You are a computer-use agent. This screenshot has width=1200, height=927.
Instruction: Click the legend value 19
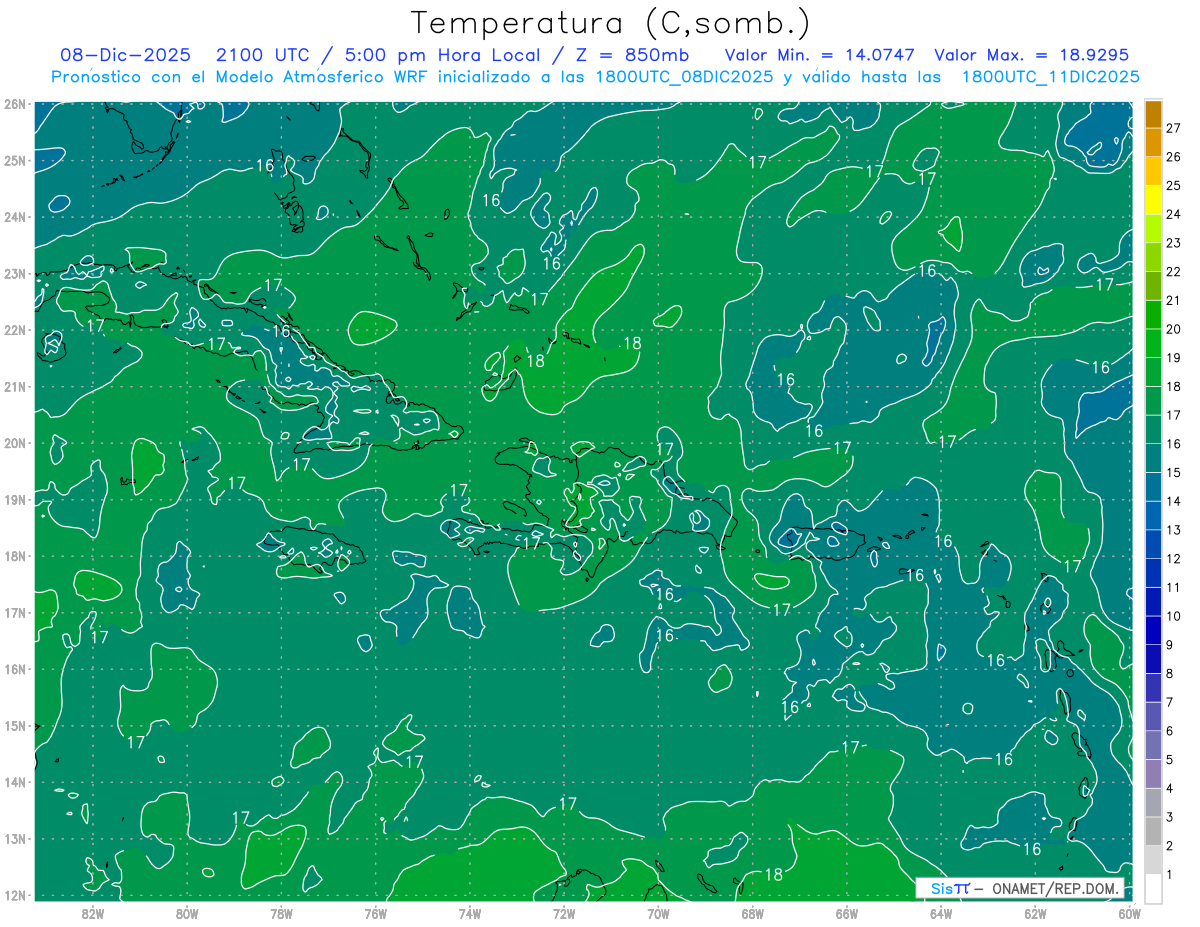(1174, 358)
